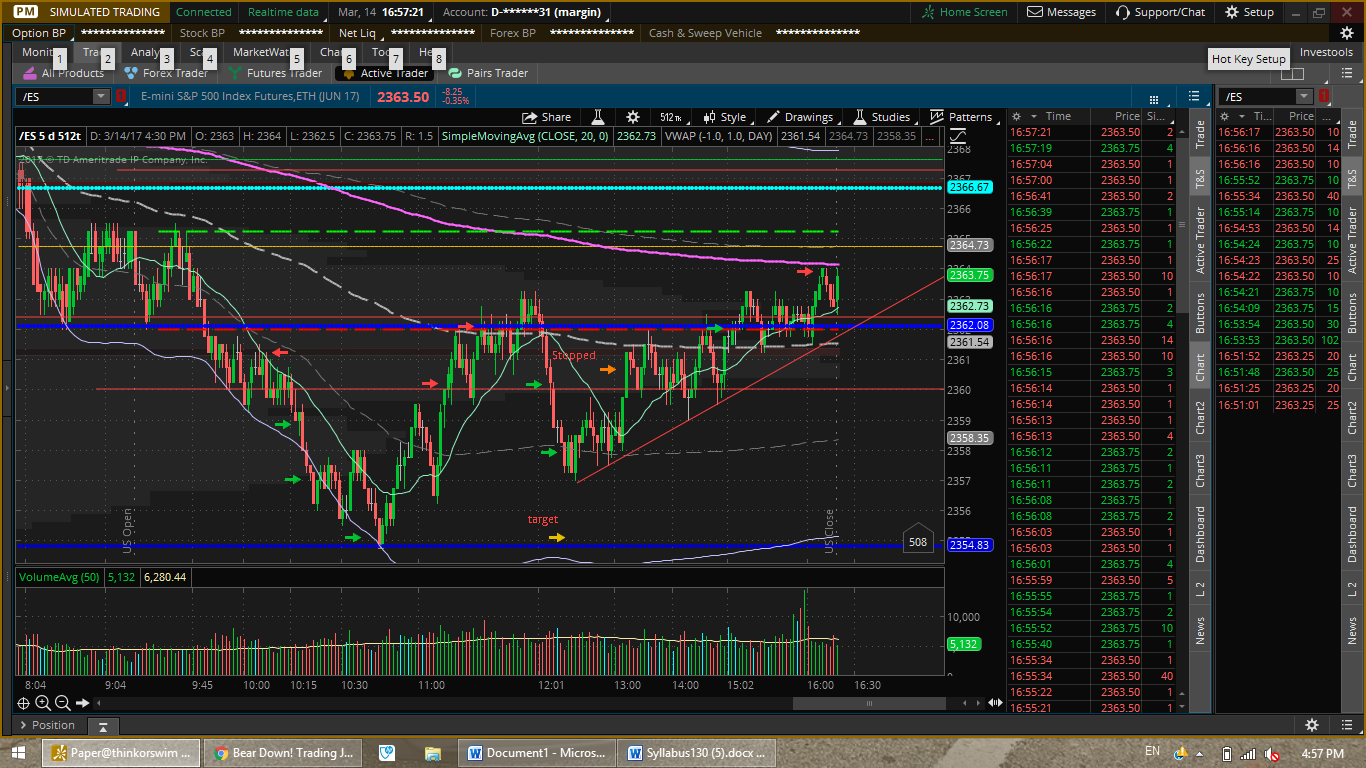Open Word Document1 from taskbar
The height and width of the screenshot is (768, 1366).
tap(537, 753)
